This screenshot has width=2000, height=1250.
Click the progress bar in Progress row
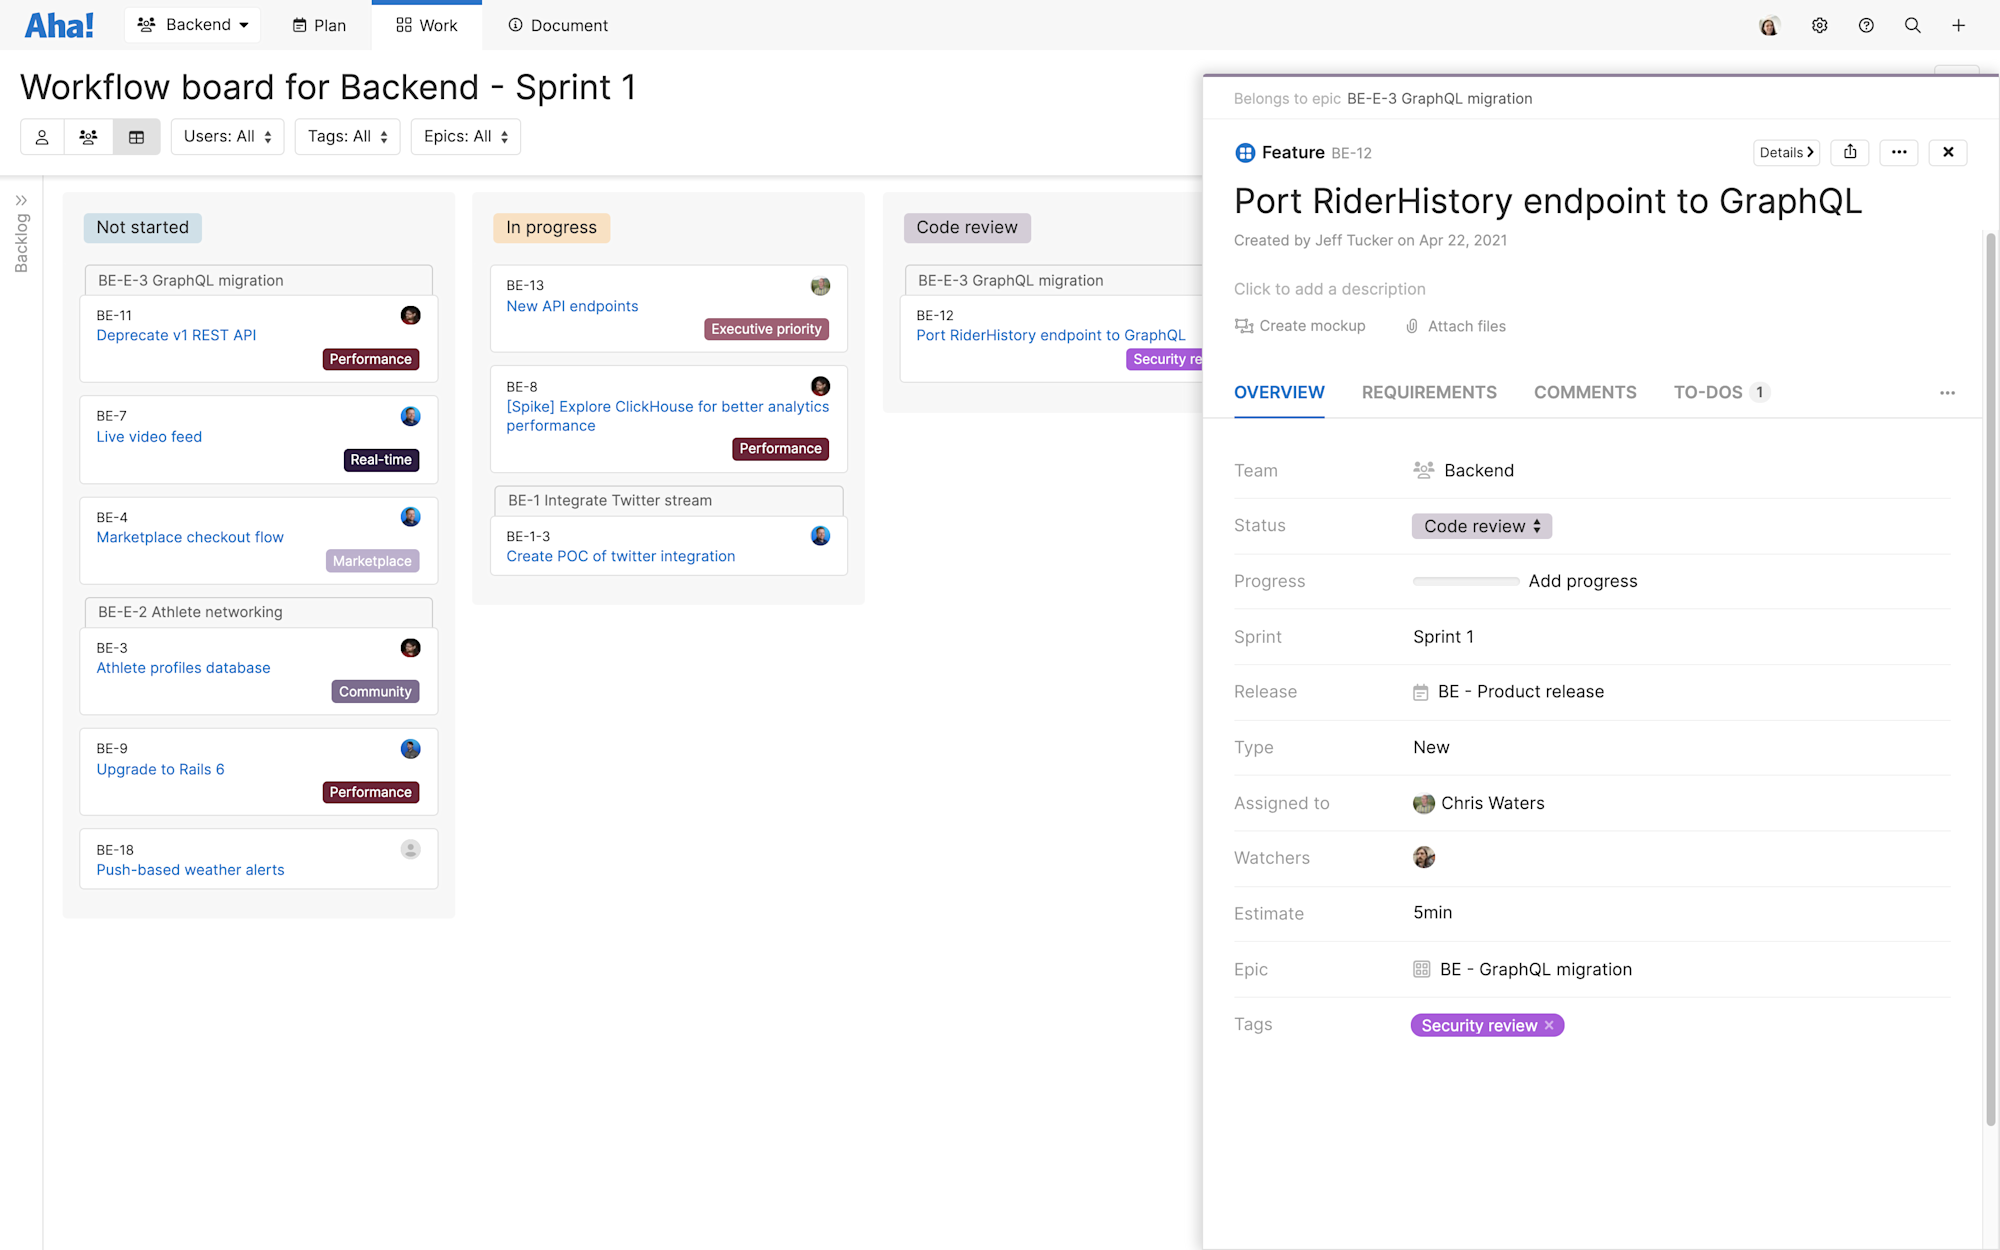point(1465,581)
